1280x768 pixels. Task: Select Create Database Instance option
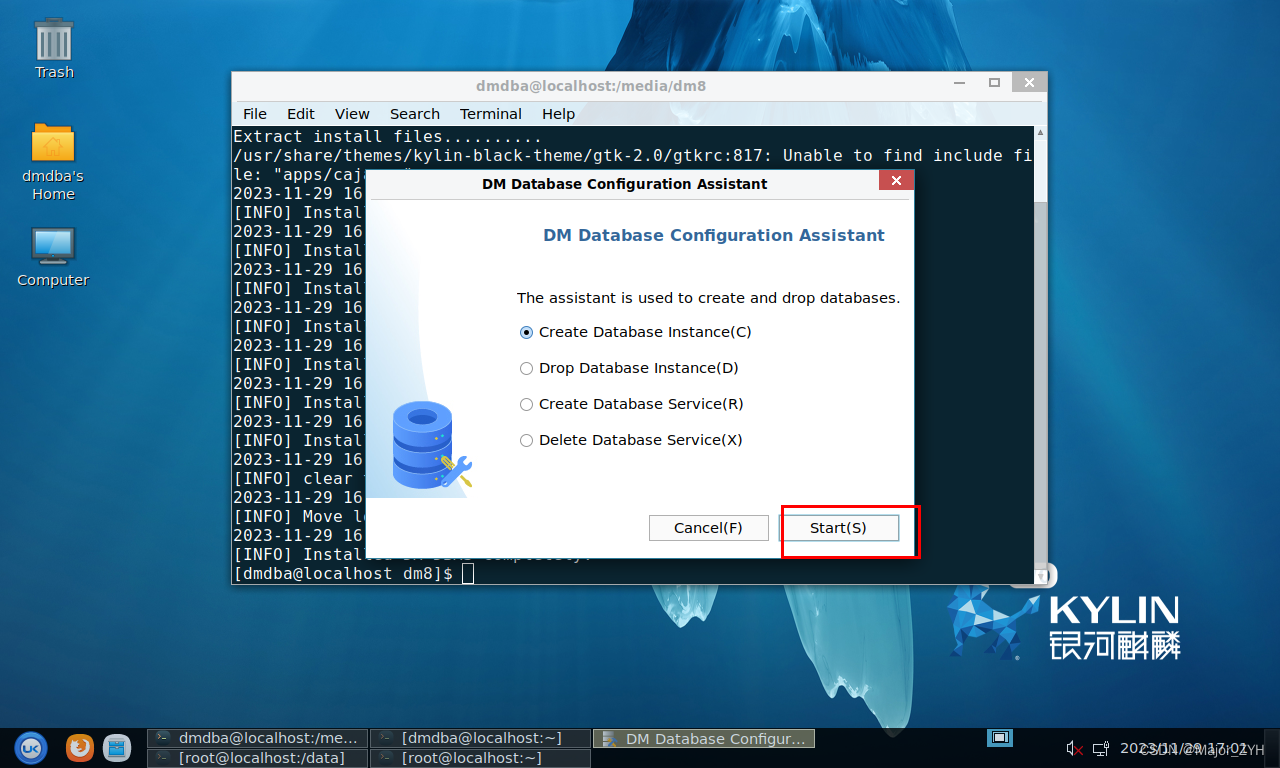[527, 332]
